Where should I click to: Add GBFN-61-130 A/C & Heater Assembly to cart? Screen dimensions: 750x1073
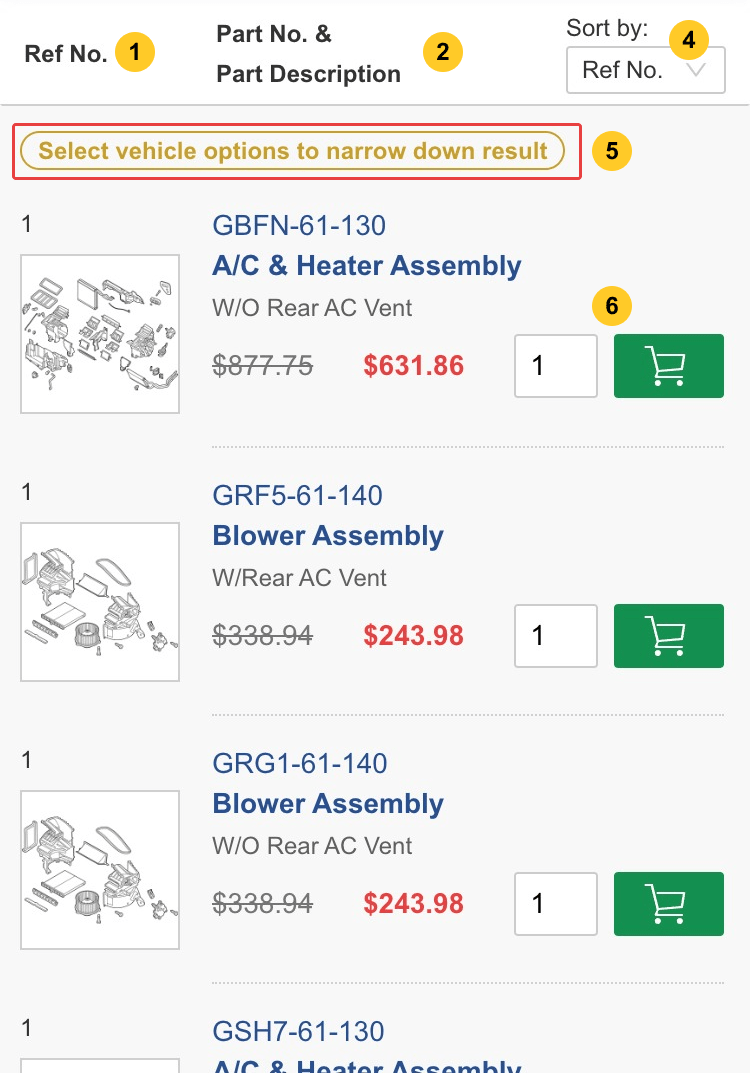[x=668, y=365]
